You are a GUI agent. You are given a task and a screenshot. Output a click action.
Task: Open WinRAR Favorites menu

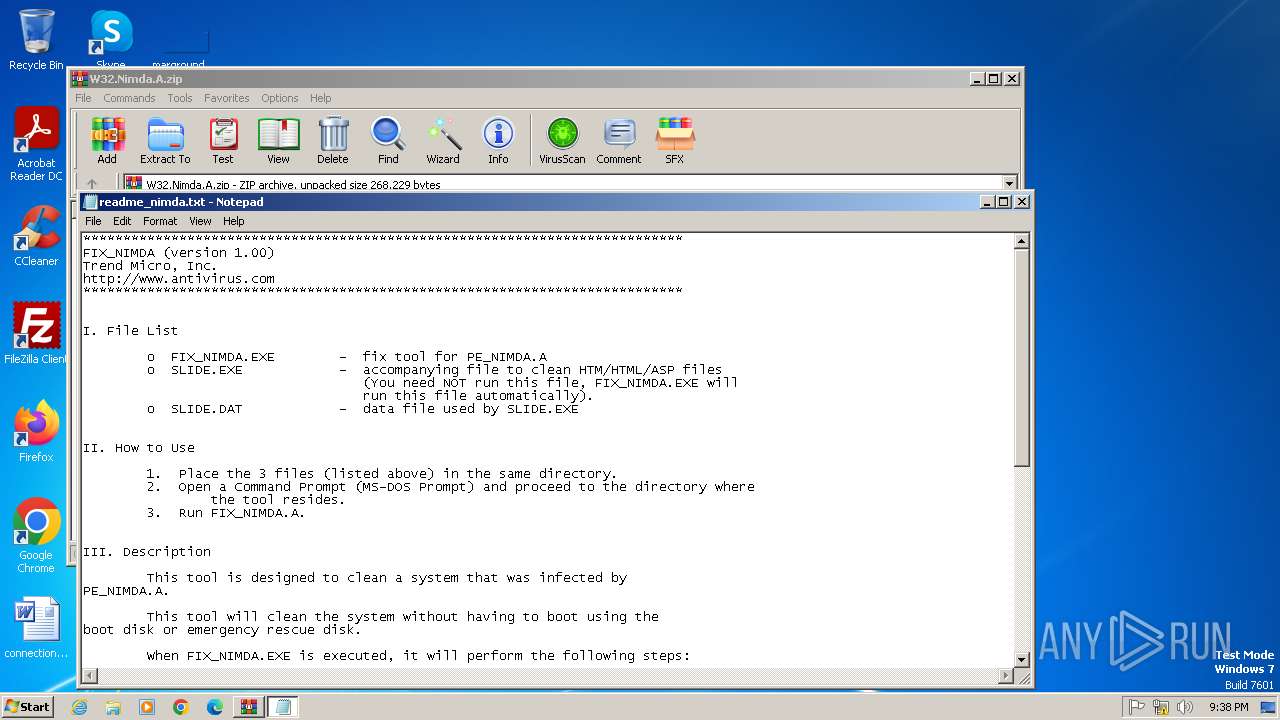[x=227, y=98]
